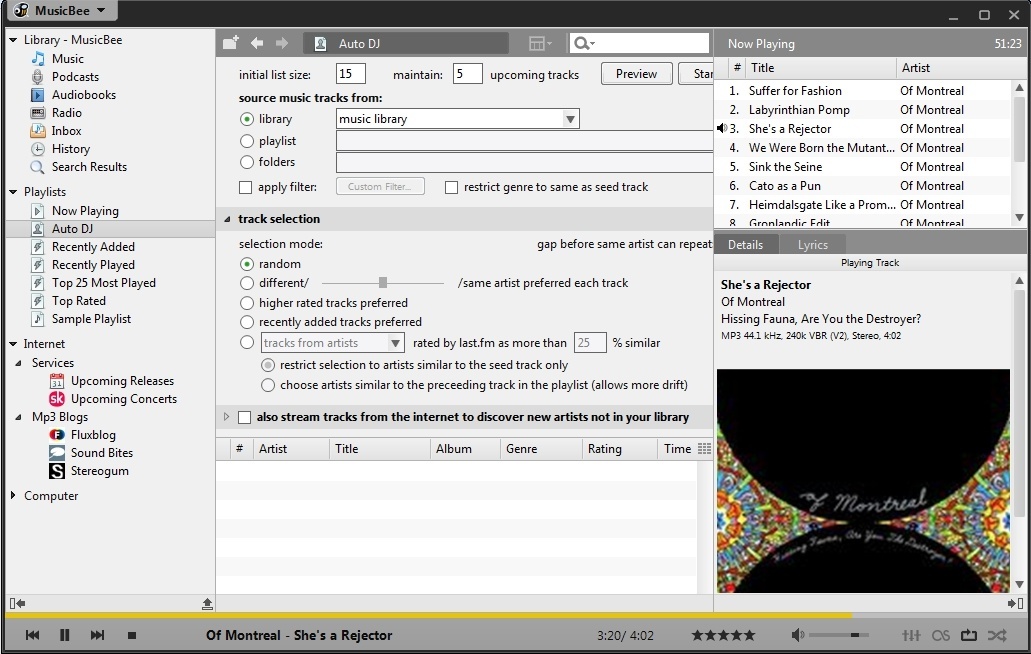Open the Sample Playlist
1031x654 pixels.
click(91, 319)
